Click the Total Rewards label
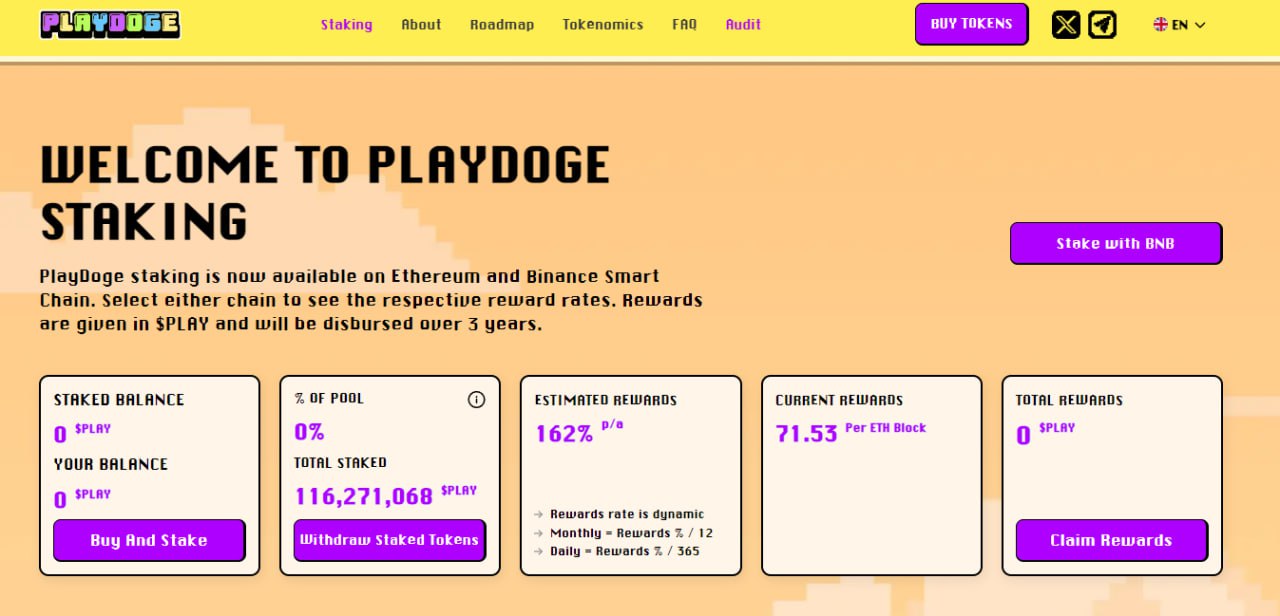Viewport: 1280px width, 616px height. point(1069,400)
